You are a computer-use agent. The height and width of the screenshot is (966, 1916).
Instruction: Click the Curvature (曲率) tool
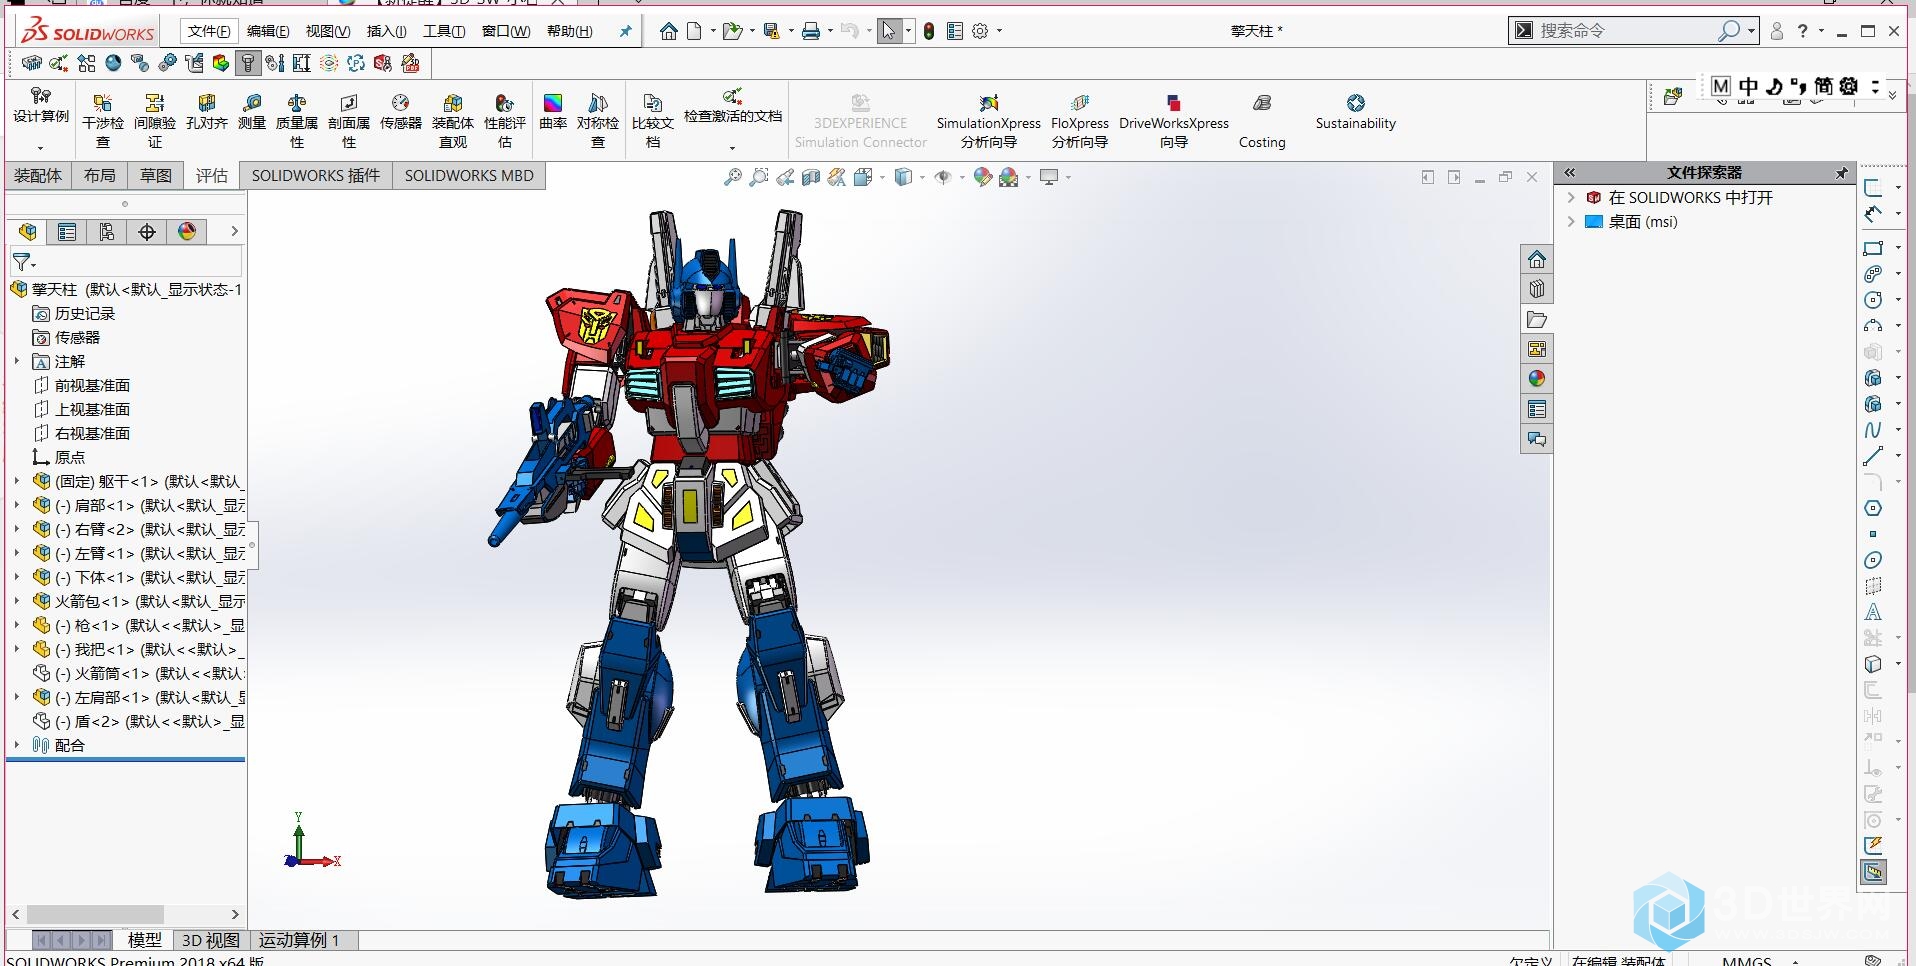pos(553,112)
